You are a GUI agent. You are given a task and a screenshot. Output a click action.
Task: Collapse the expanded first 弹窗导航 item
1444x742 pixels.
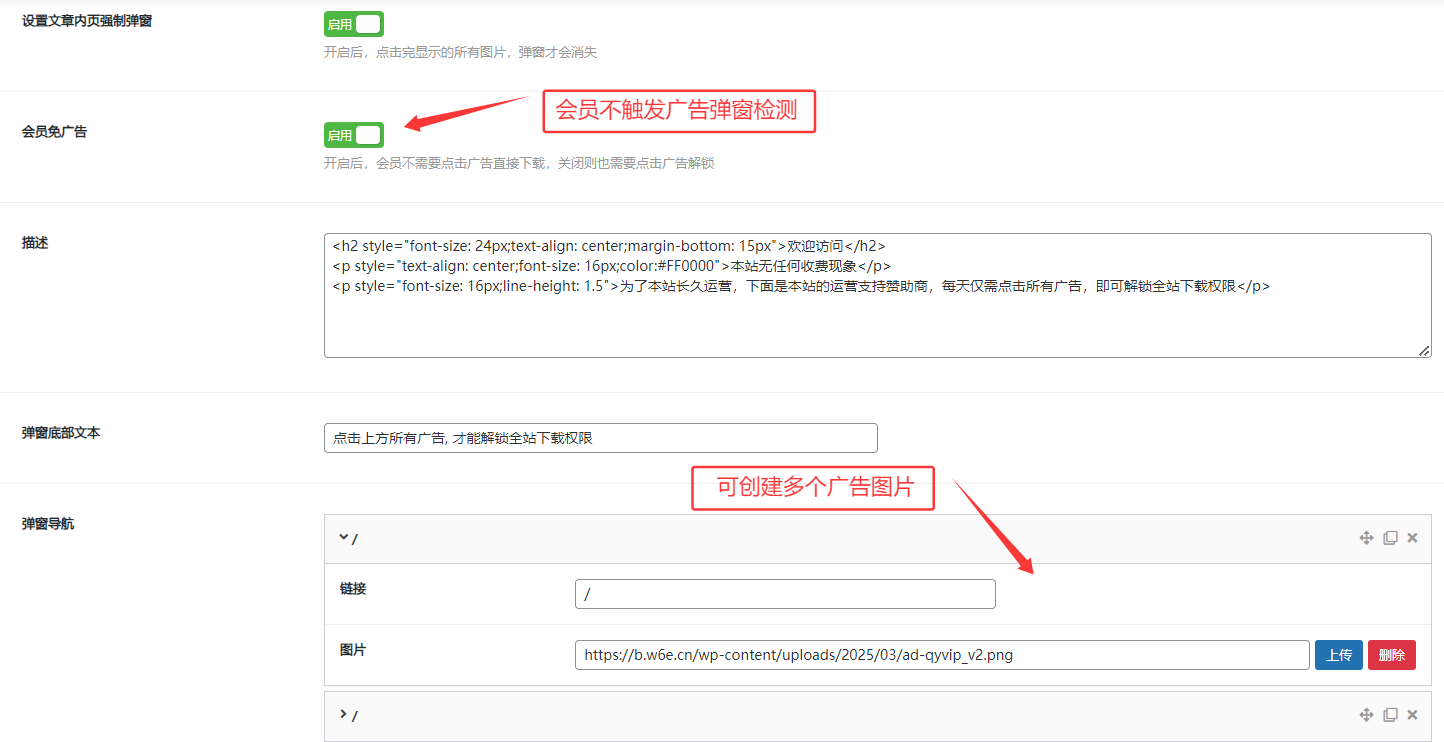pyautogui.click(x=344, y=538)
